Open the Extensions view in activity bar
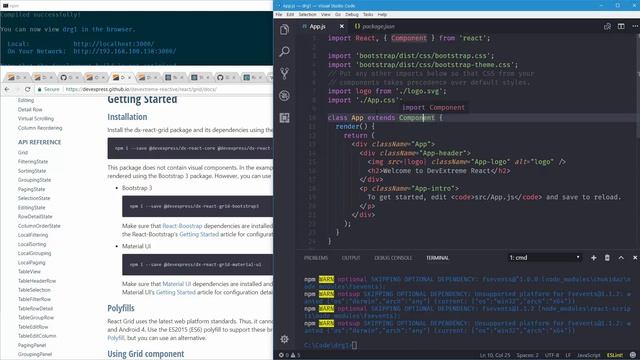The height and width of the screenshot is (360, 640). coord(284,118)
